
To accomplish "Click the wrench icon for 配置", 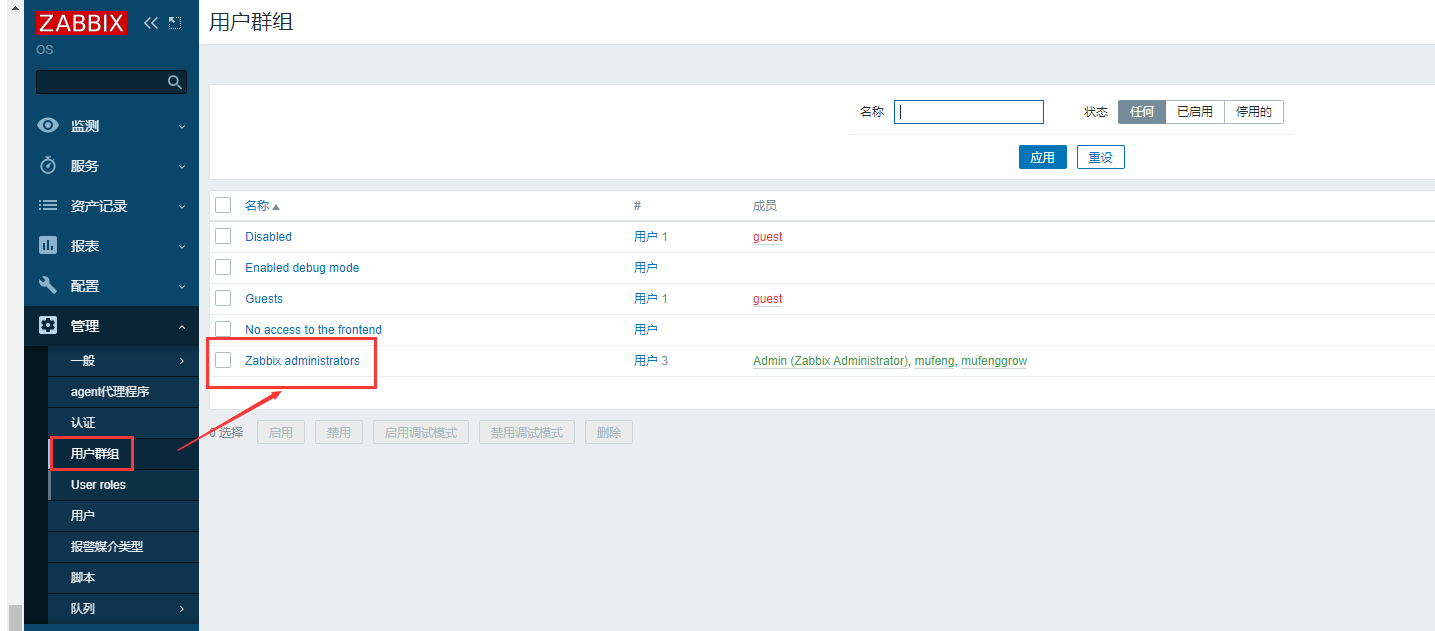I will [48, 285].
